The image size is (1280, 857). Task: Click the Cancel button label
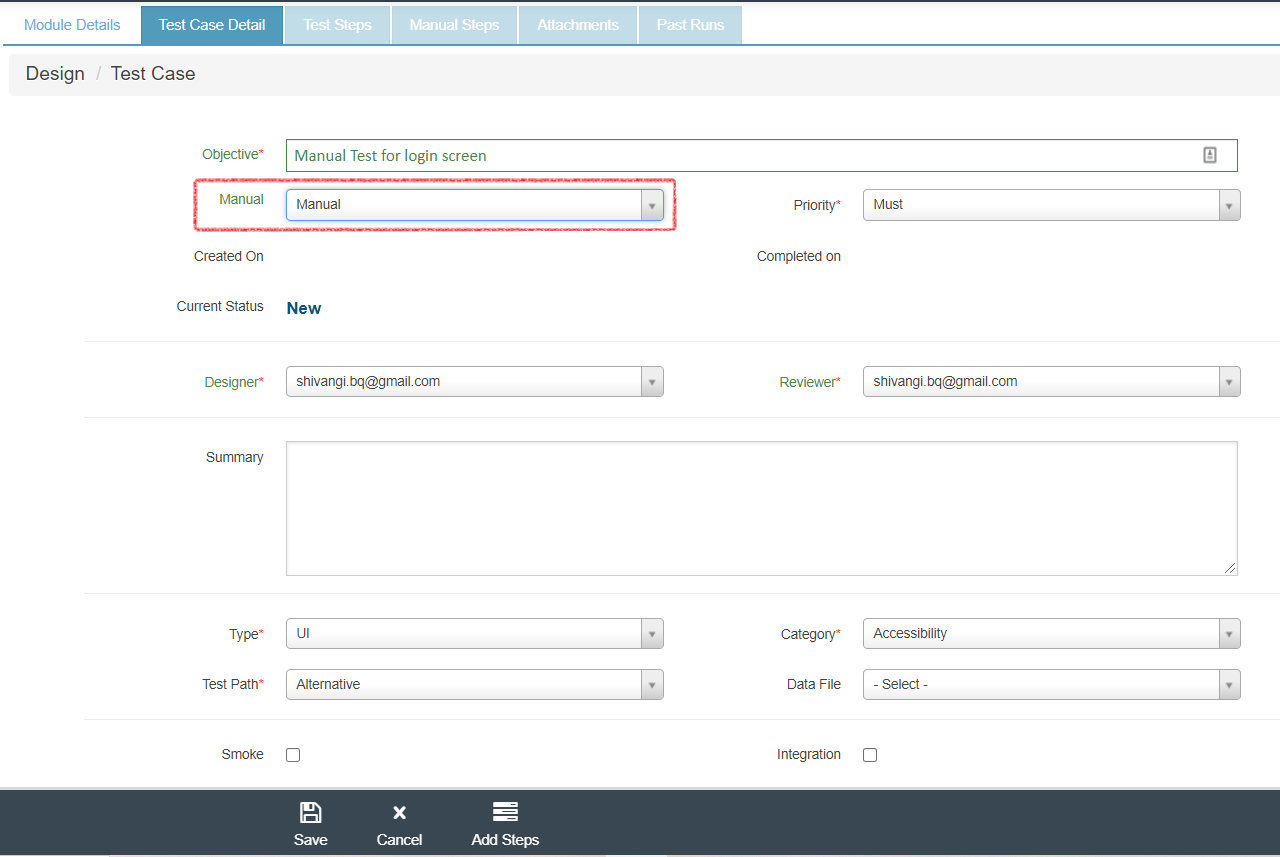[x=399, y=840]
